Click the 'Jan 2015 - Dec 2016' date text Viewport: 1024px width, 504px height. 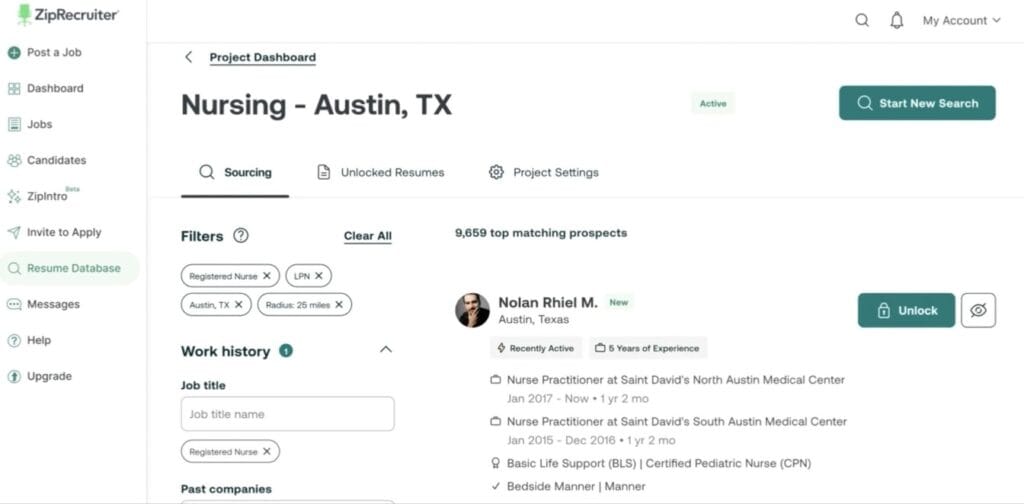(561, 441)
